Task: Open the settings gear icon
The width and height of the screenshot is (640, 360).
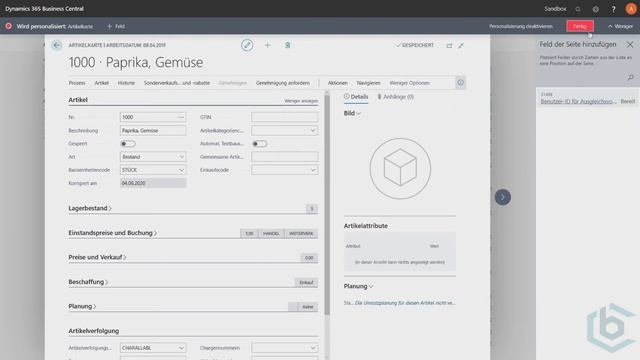Action: point(596,9)
